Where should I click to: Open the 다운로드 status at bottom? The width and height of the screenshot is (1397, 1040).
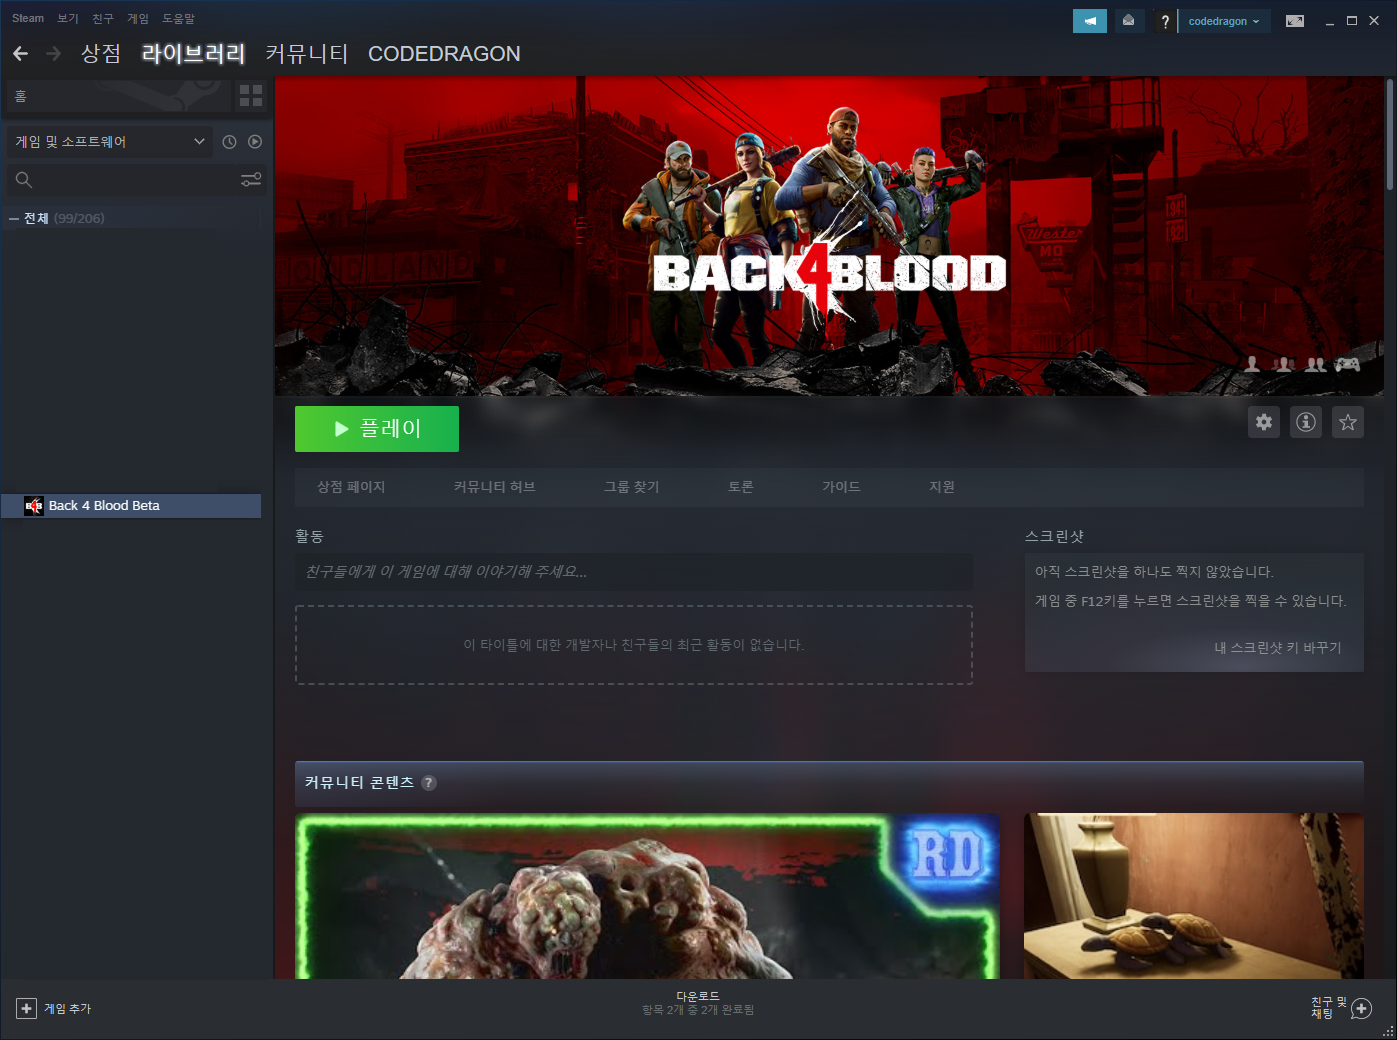click(698, 1003)
